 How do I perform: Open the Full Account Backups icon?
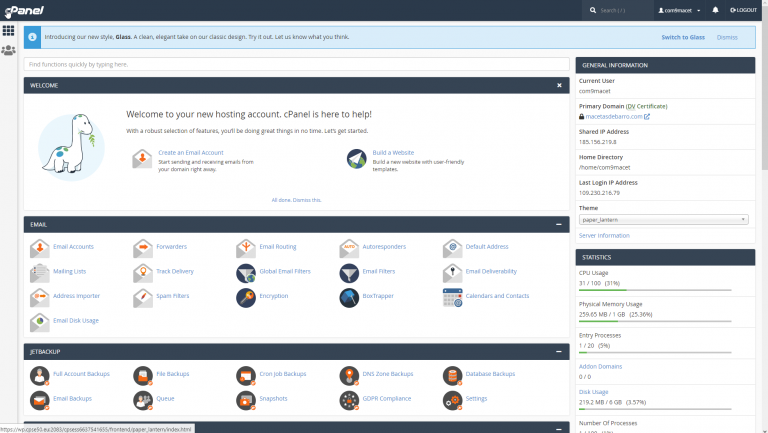tap(40, 375)
